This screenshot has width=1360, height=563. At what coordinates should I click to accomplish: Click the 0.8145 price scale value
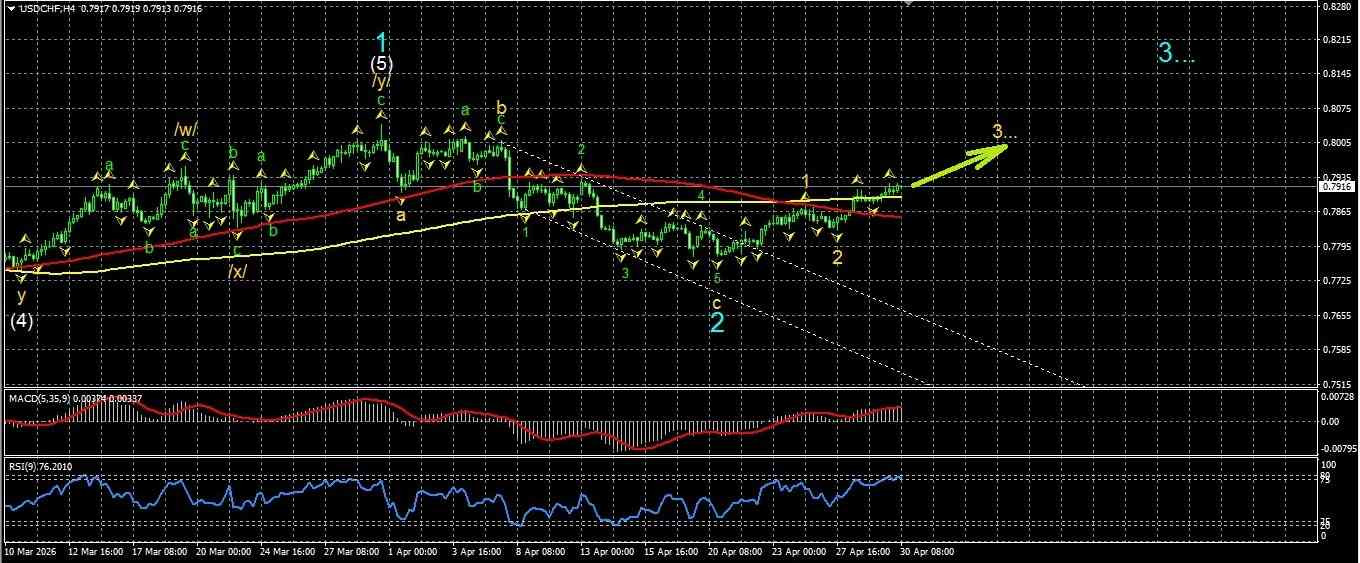[1335, 74]
